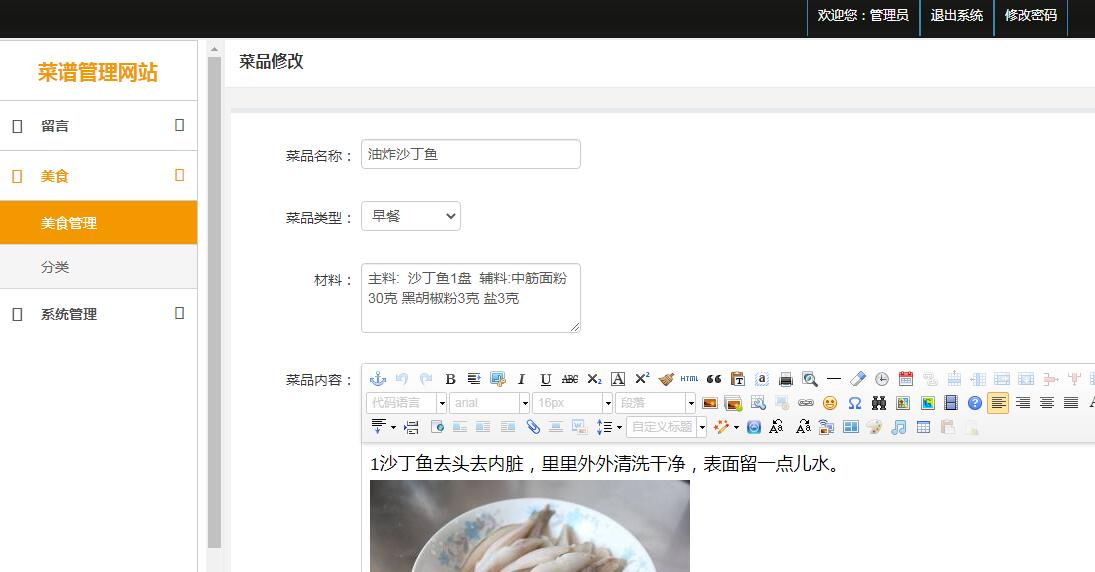Viewport: 1095px width, 572px height.
Task: Click into the 材料 ingredients textarea
Action: tap(471, 298)
